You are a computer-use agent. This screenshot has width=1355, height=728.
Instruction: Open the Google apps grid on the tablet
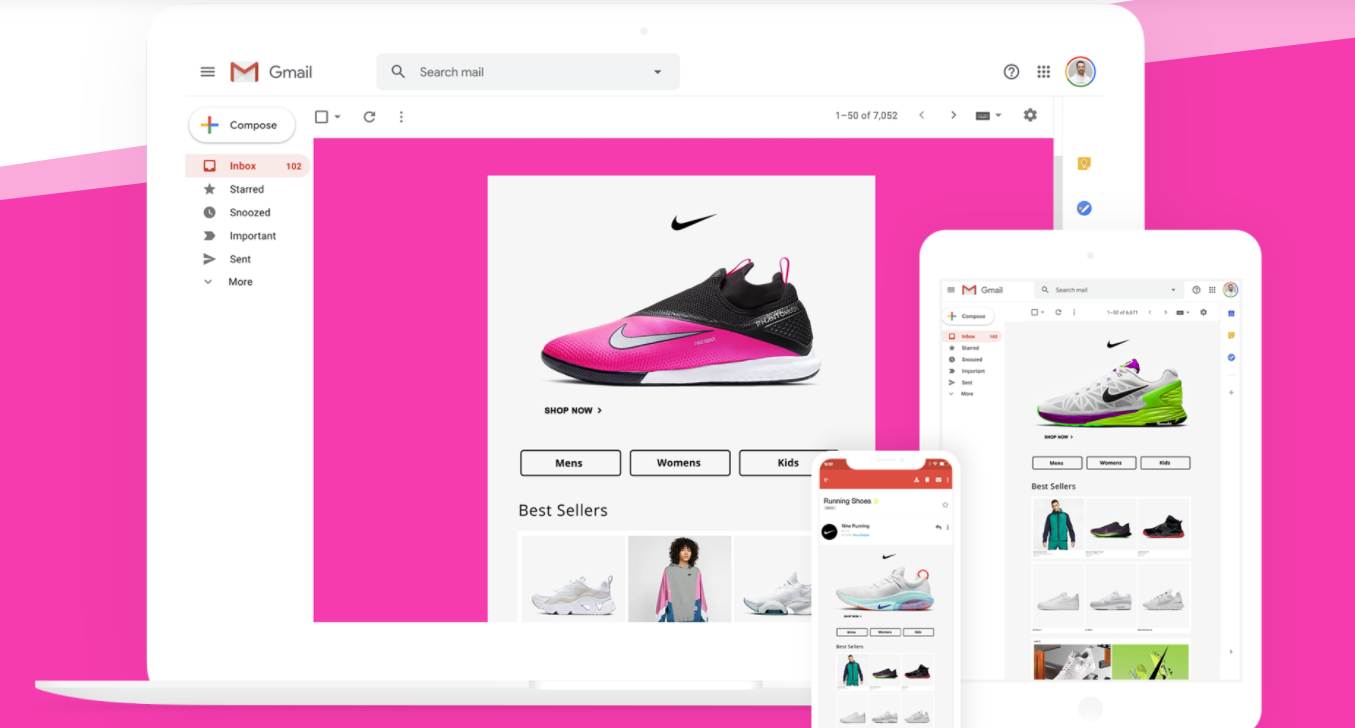[x=1212, y=290]
